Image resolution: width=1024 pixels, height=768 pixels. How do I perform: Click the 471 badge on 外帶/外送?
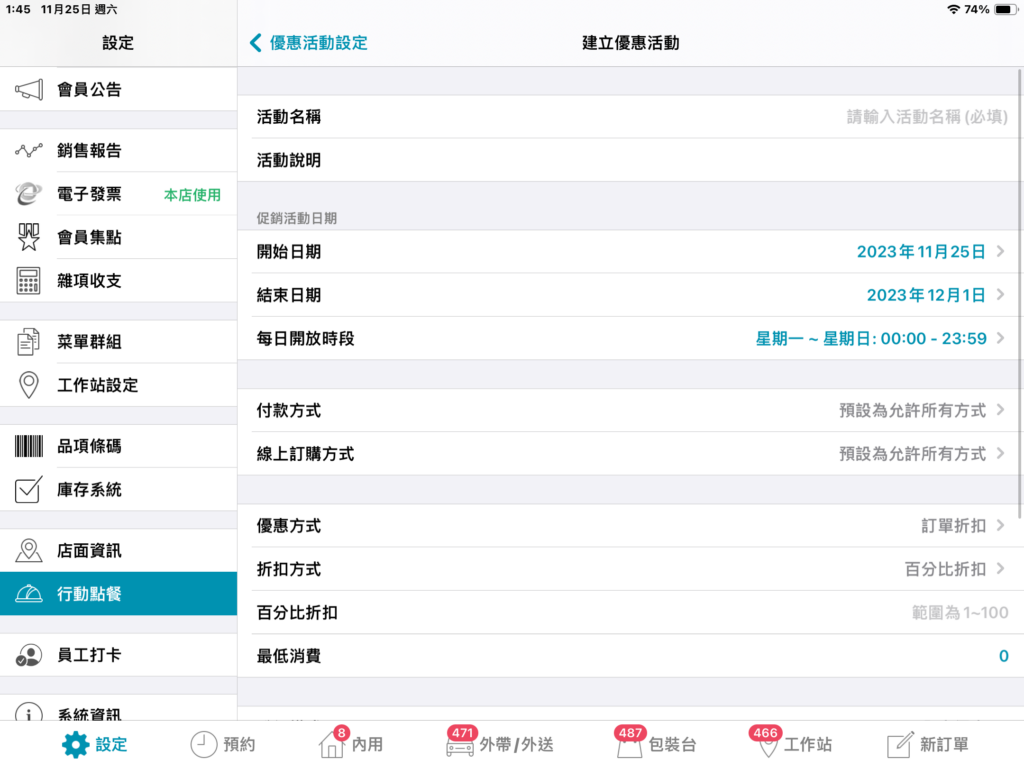(x=462, y=733)
